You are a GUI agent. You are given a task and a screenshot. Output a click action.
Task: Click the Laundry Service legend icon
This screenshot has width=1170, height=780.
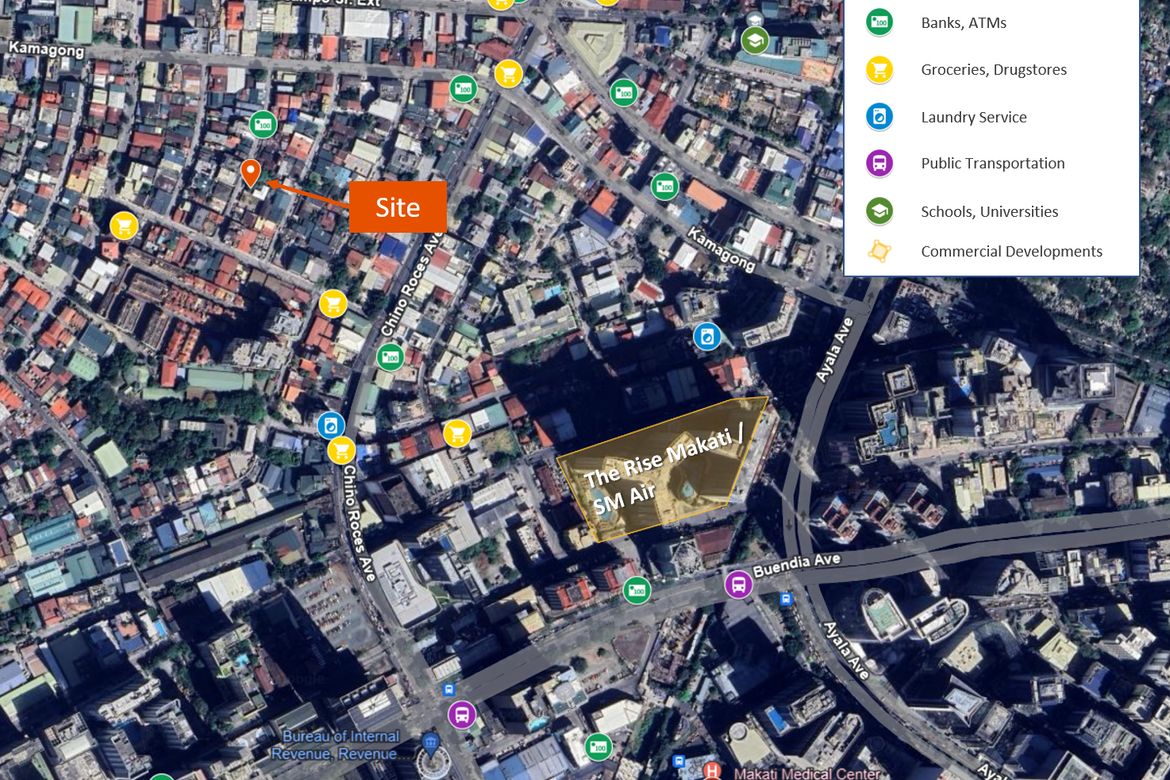pos(880,116)
